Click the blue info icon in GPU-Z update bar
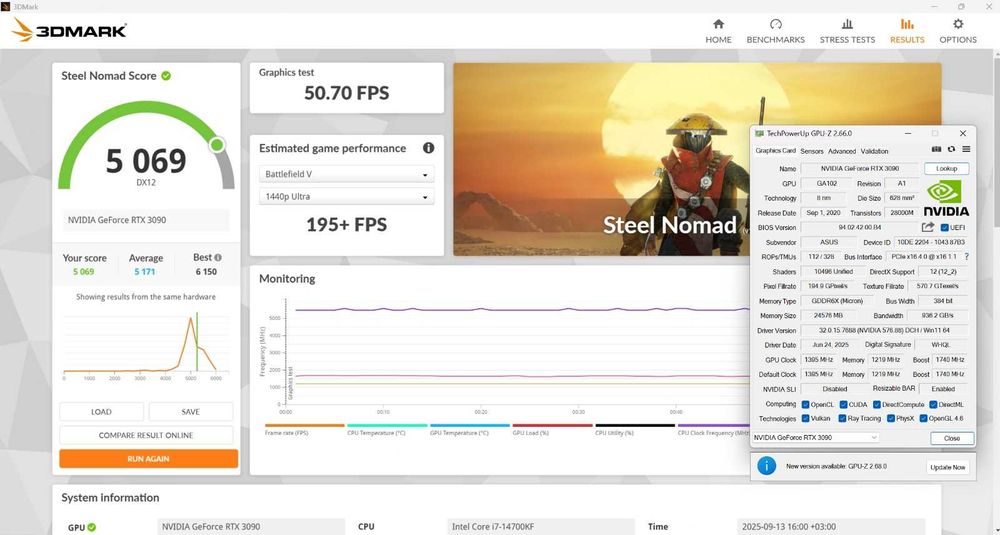The image size is (1000, 535). tap(767, 466)
